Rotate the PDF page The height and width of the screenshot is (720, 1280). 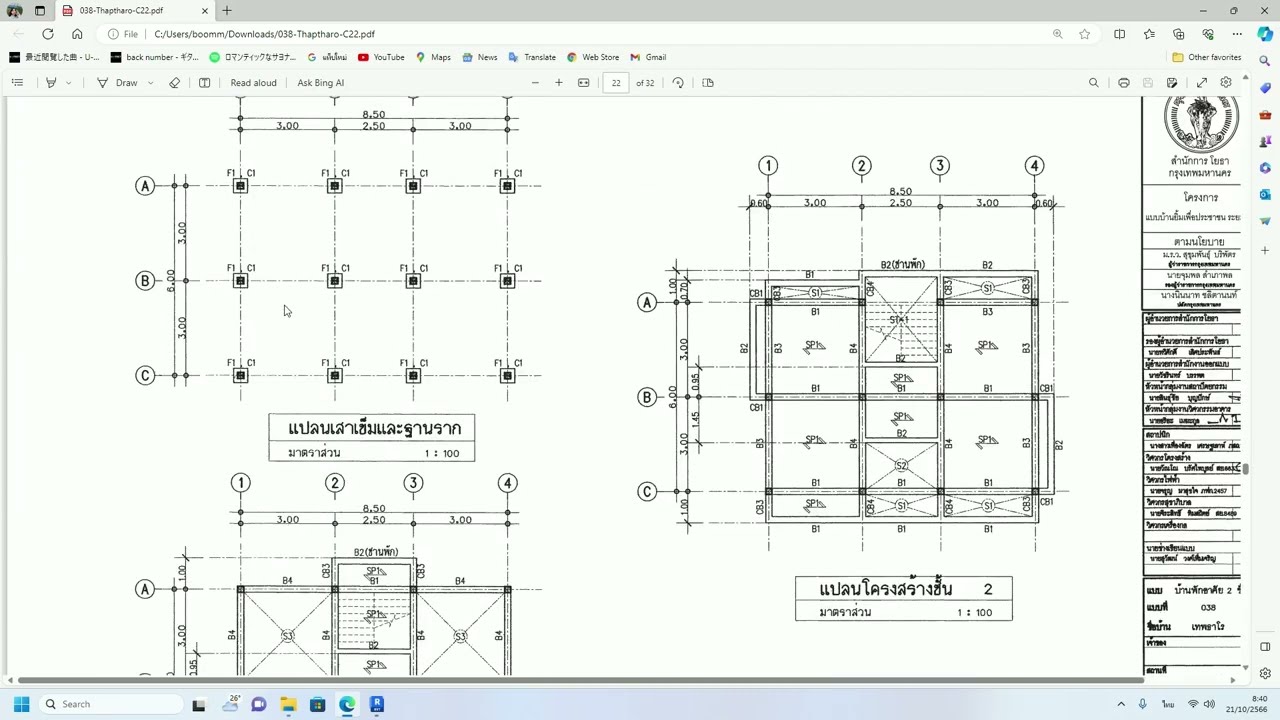[x=678, y=83]
